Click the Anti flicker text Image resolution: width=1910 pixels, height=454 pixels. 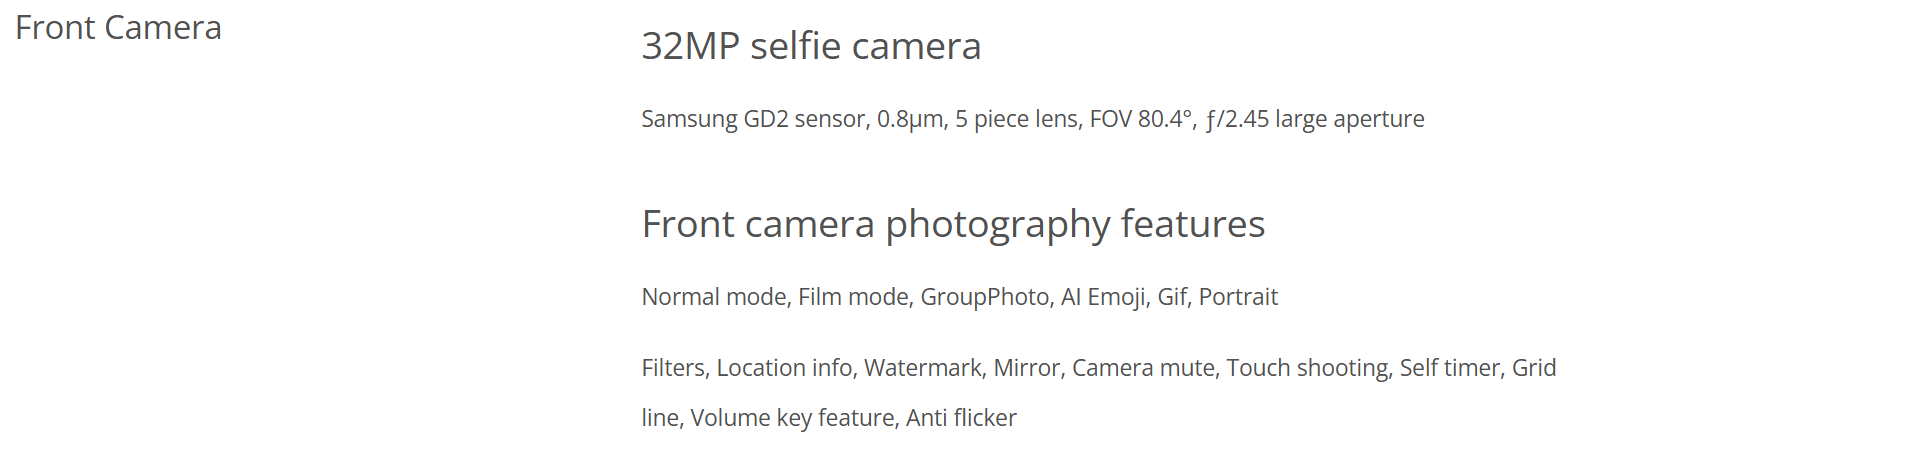961,418
